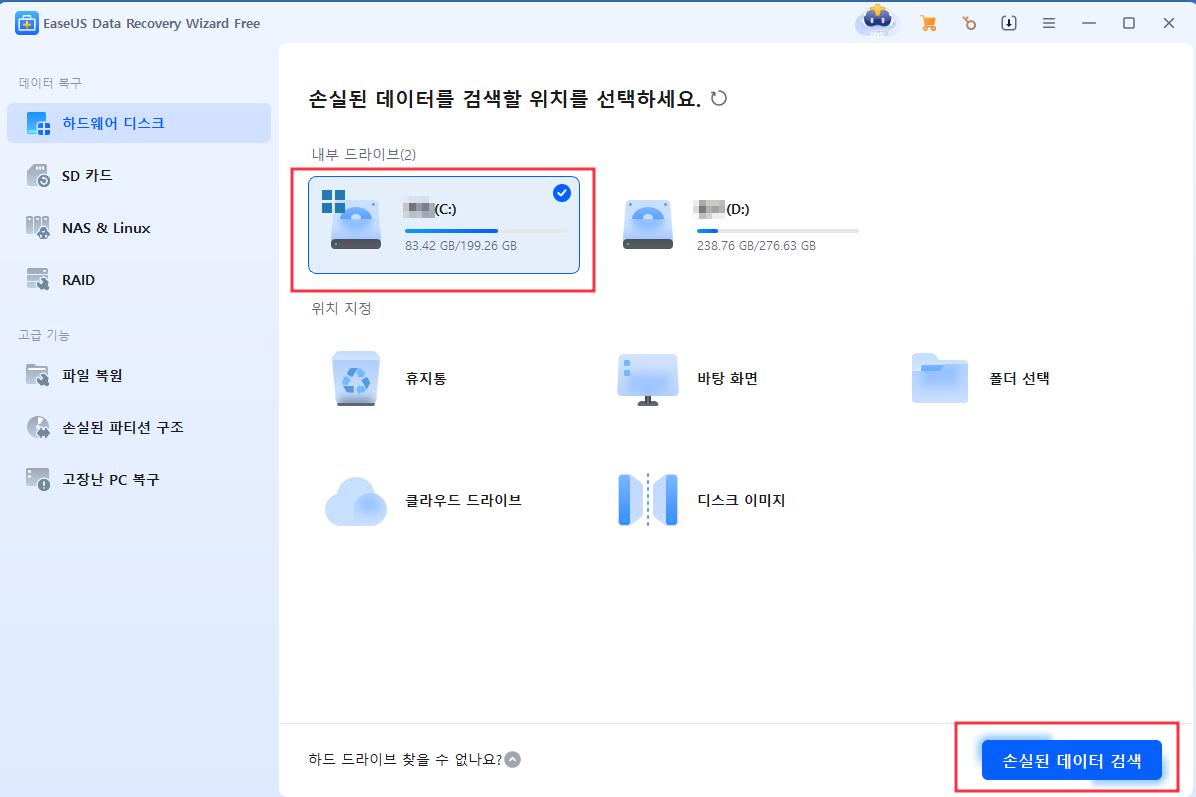The width and height of the screenshot is (1196, 797).
Task: Deselect the checked C: drive
Action: pos(561,194)
